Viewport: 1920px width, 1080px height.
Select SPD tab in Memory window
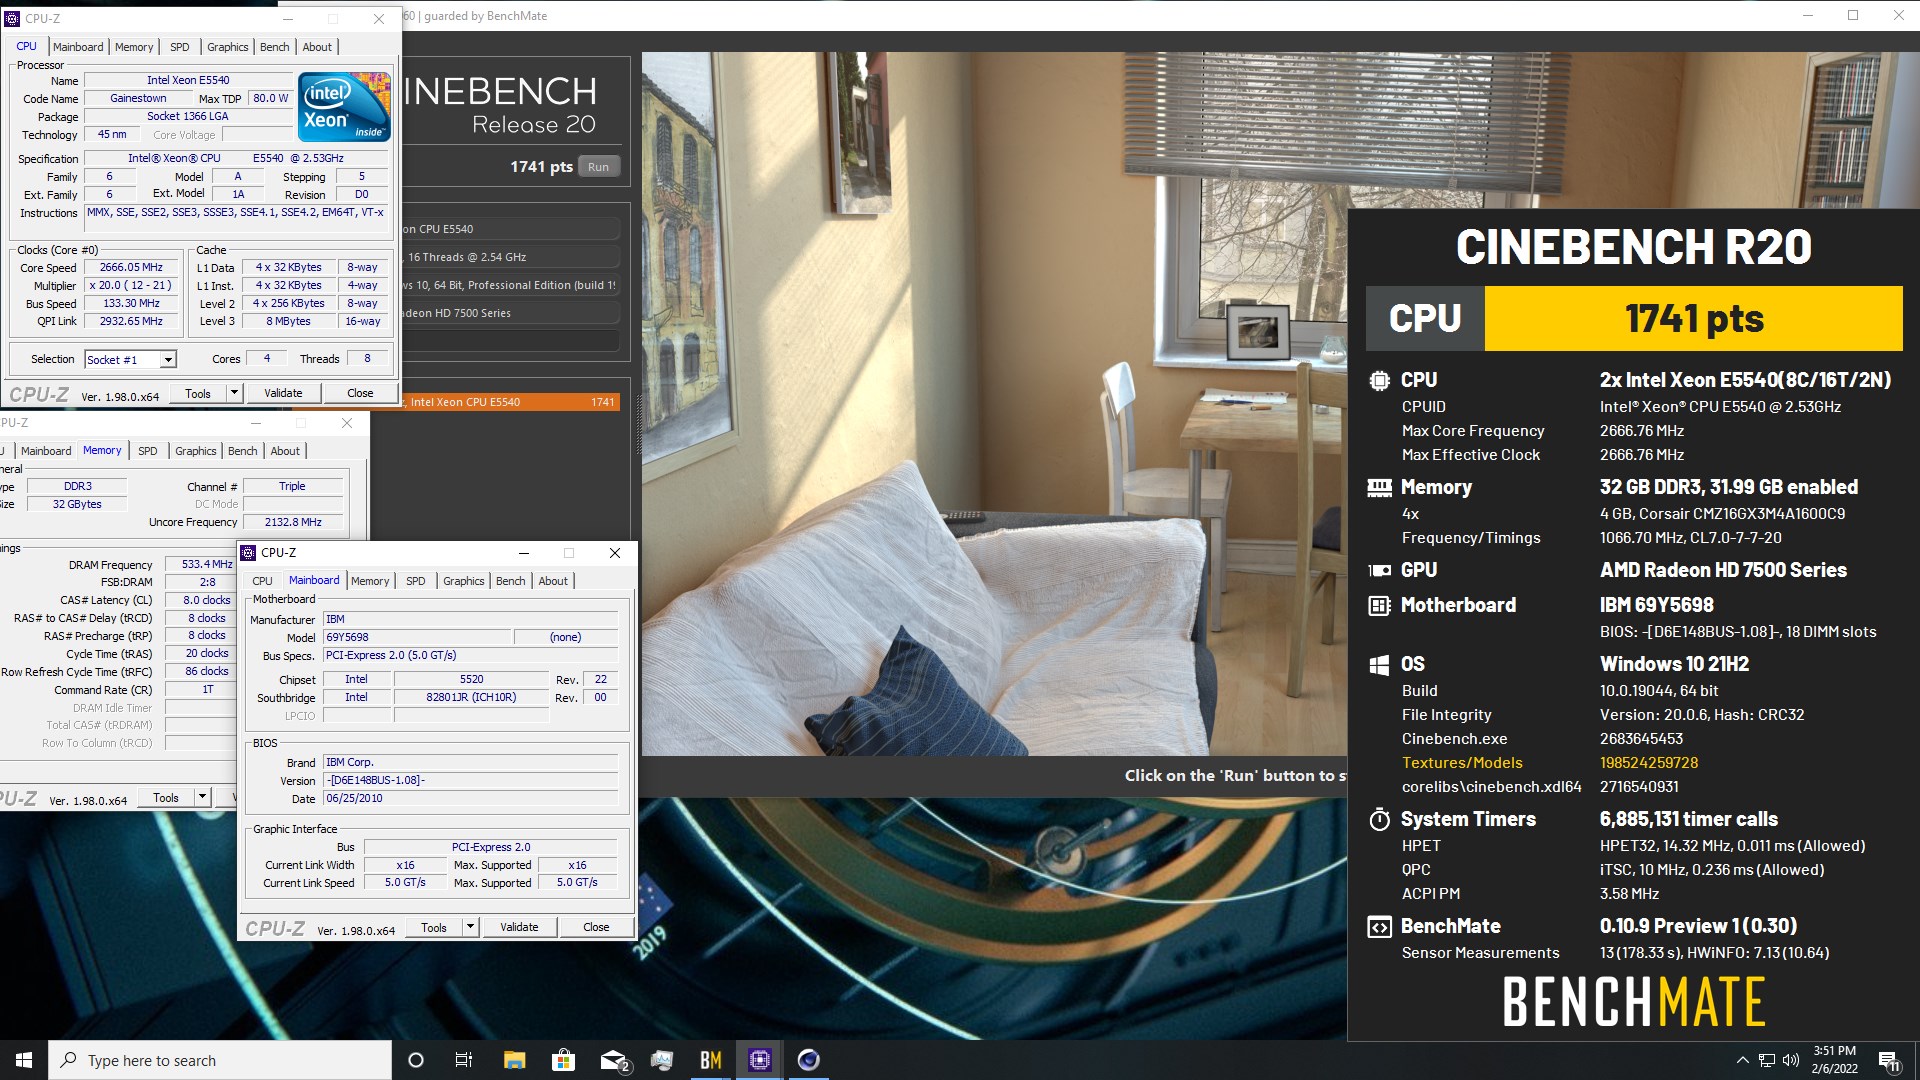[148, 451]
